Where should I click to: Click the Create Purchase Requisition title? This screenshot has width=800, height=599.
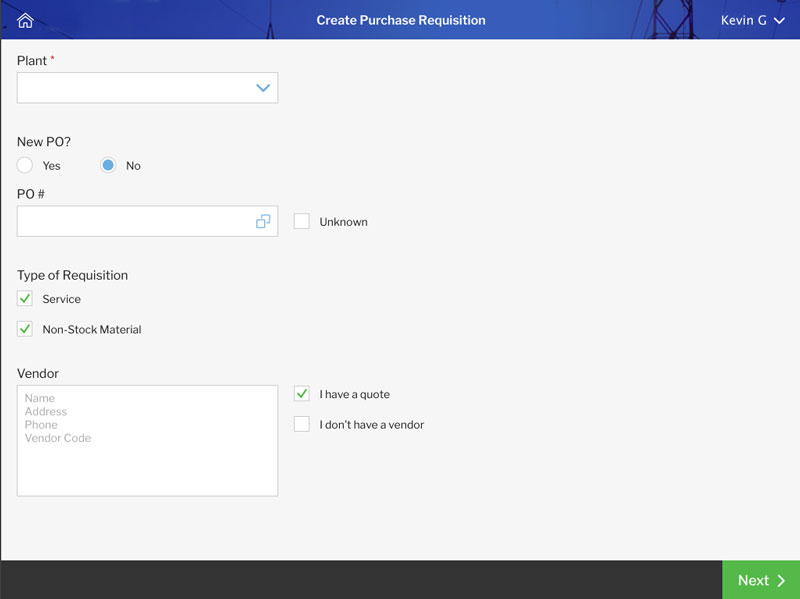coord(401,20)
